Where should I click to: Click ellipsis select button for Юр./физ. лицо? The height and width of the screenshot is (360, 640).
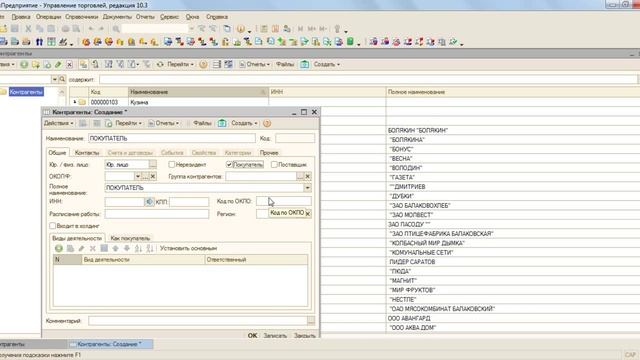153,164
